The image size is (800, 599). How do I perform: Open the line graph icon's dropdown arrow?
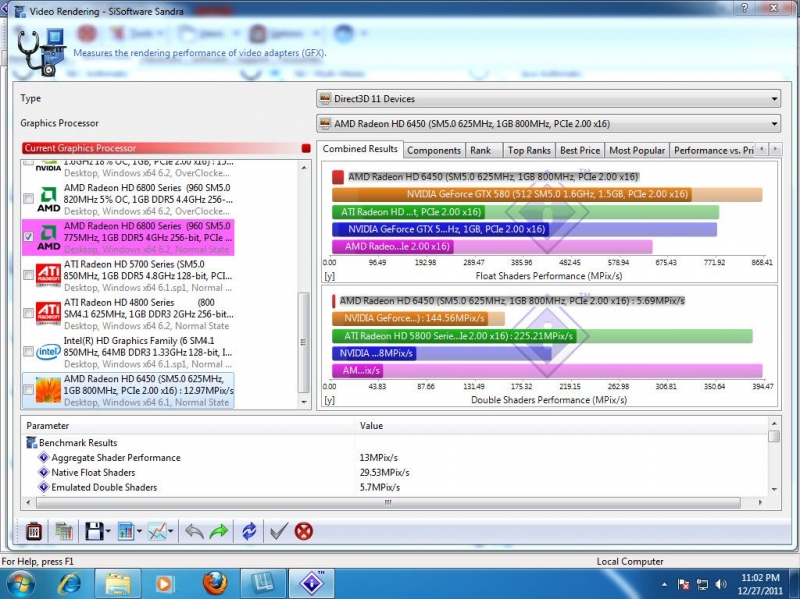170,532
